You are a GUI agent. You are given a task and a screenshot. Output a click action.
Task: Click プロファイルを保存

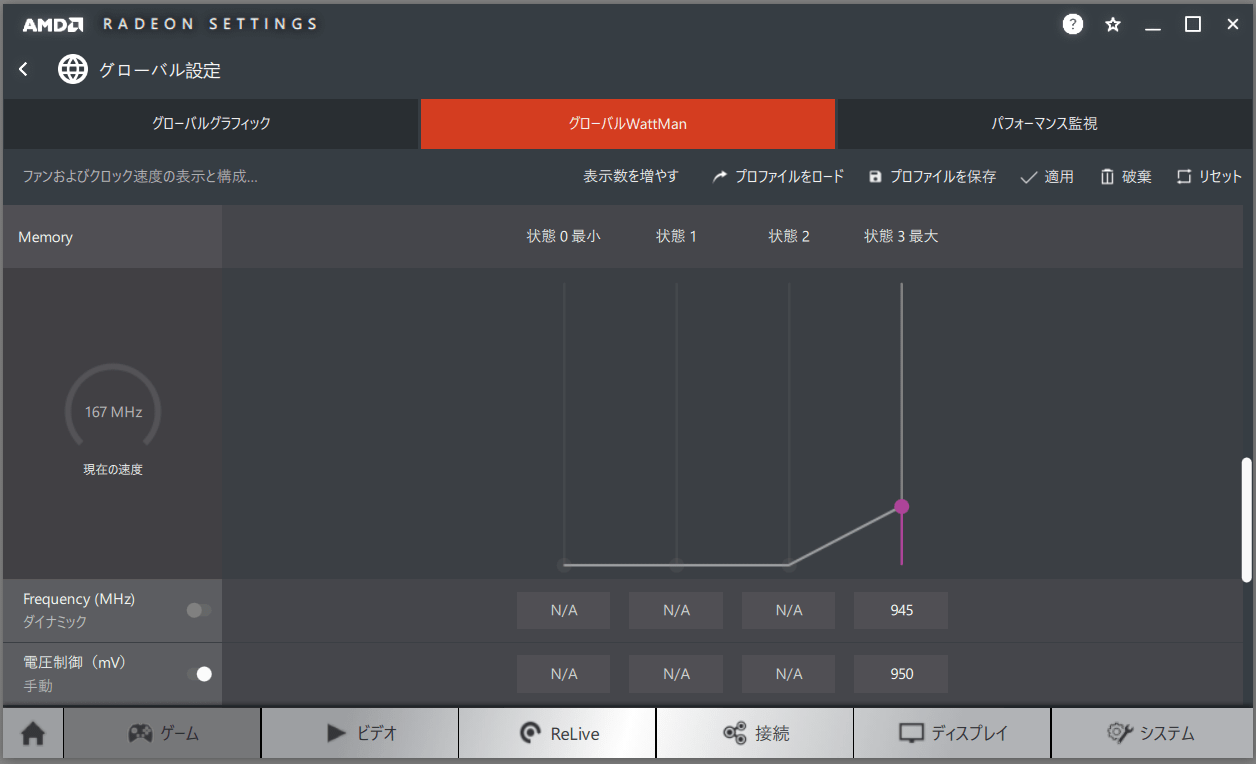point(932,176)
